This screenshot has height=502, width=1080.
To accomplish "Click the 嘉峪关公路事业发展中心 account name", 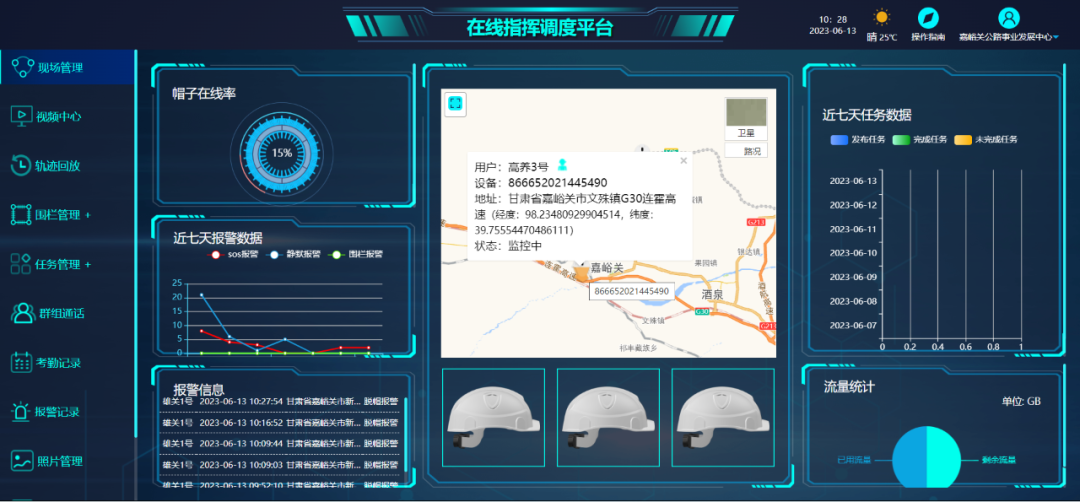I will [1005, 37].
